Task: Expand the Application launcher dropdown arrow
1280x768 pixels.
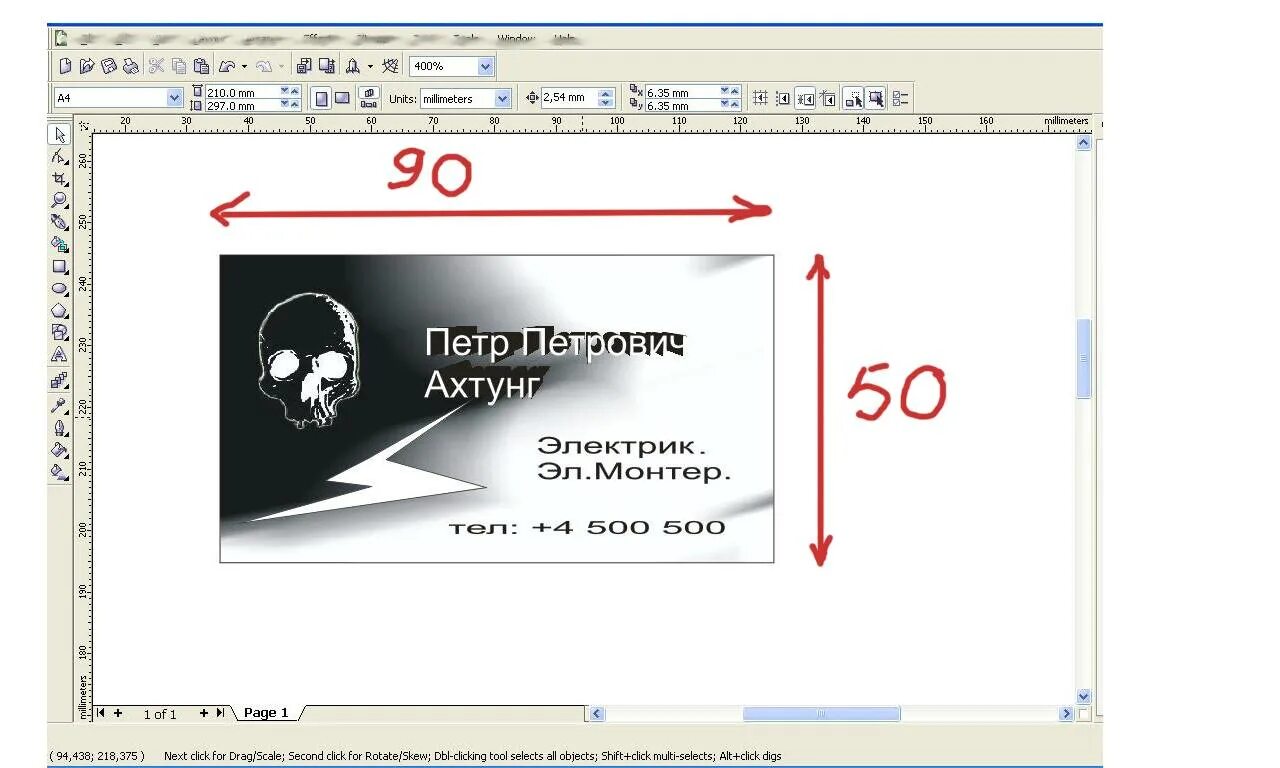Action: click(370, 66)
